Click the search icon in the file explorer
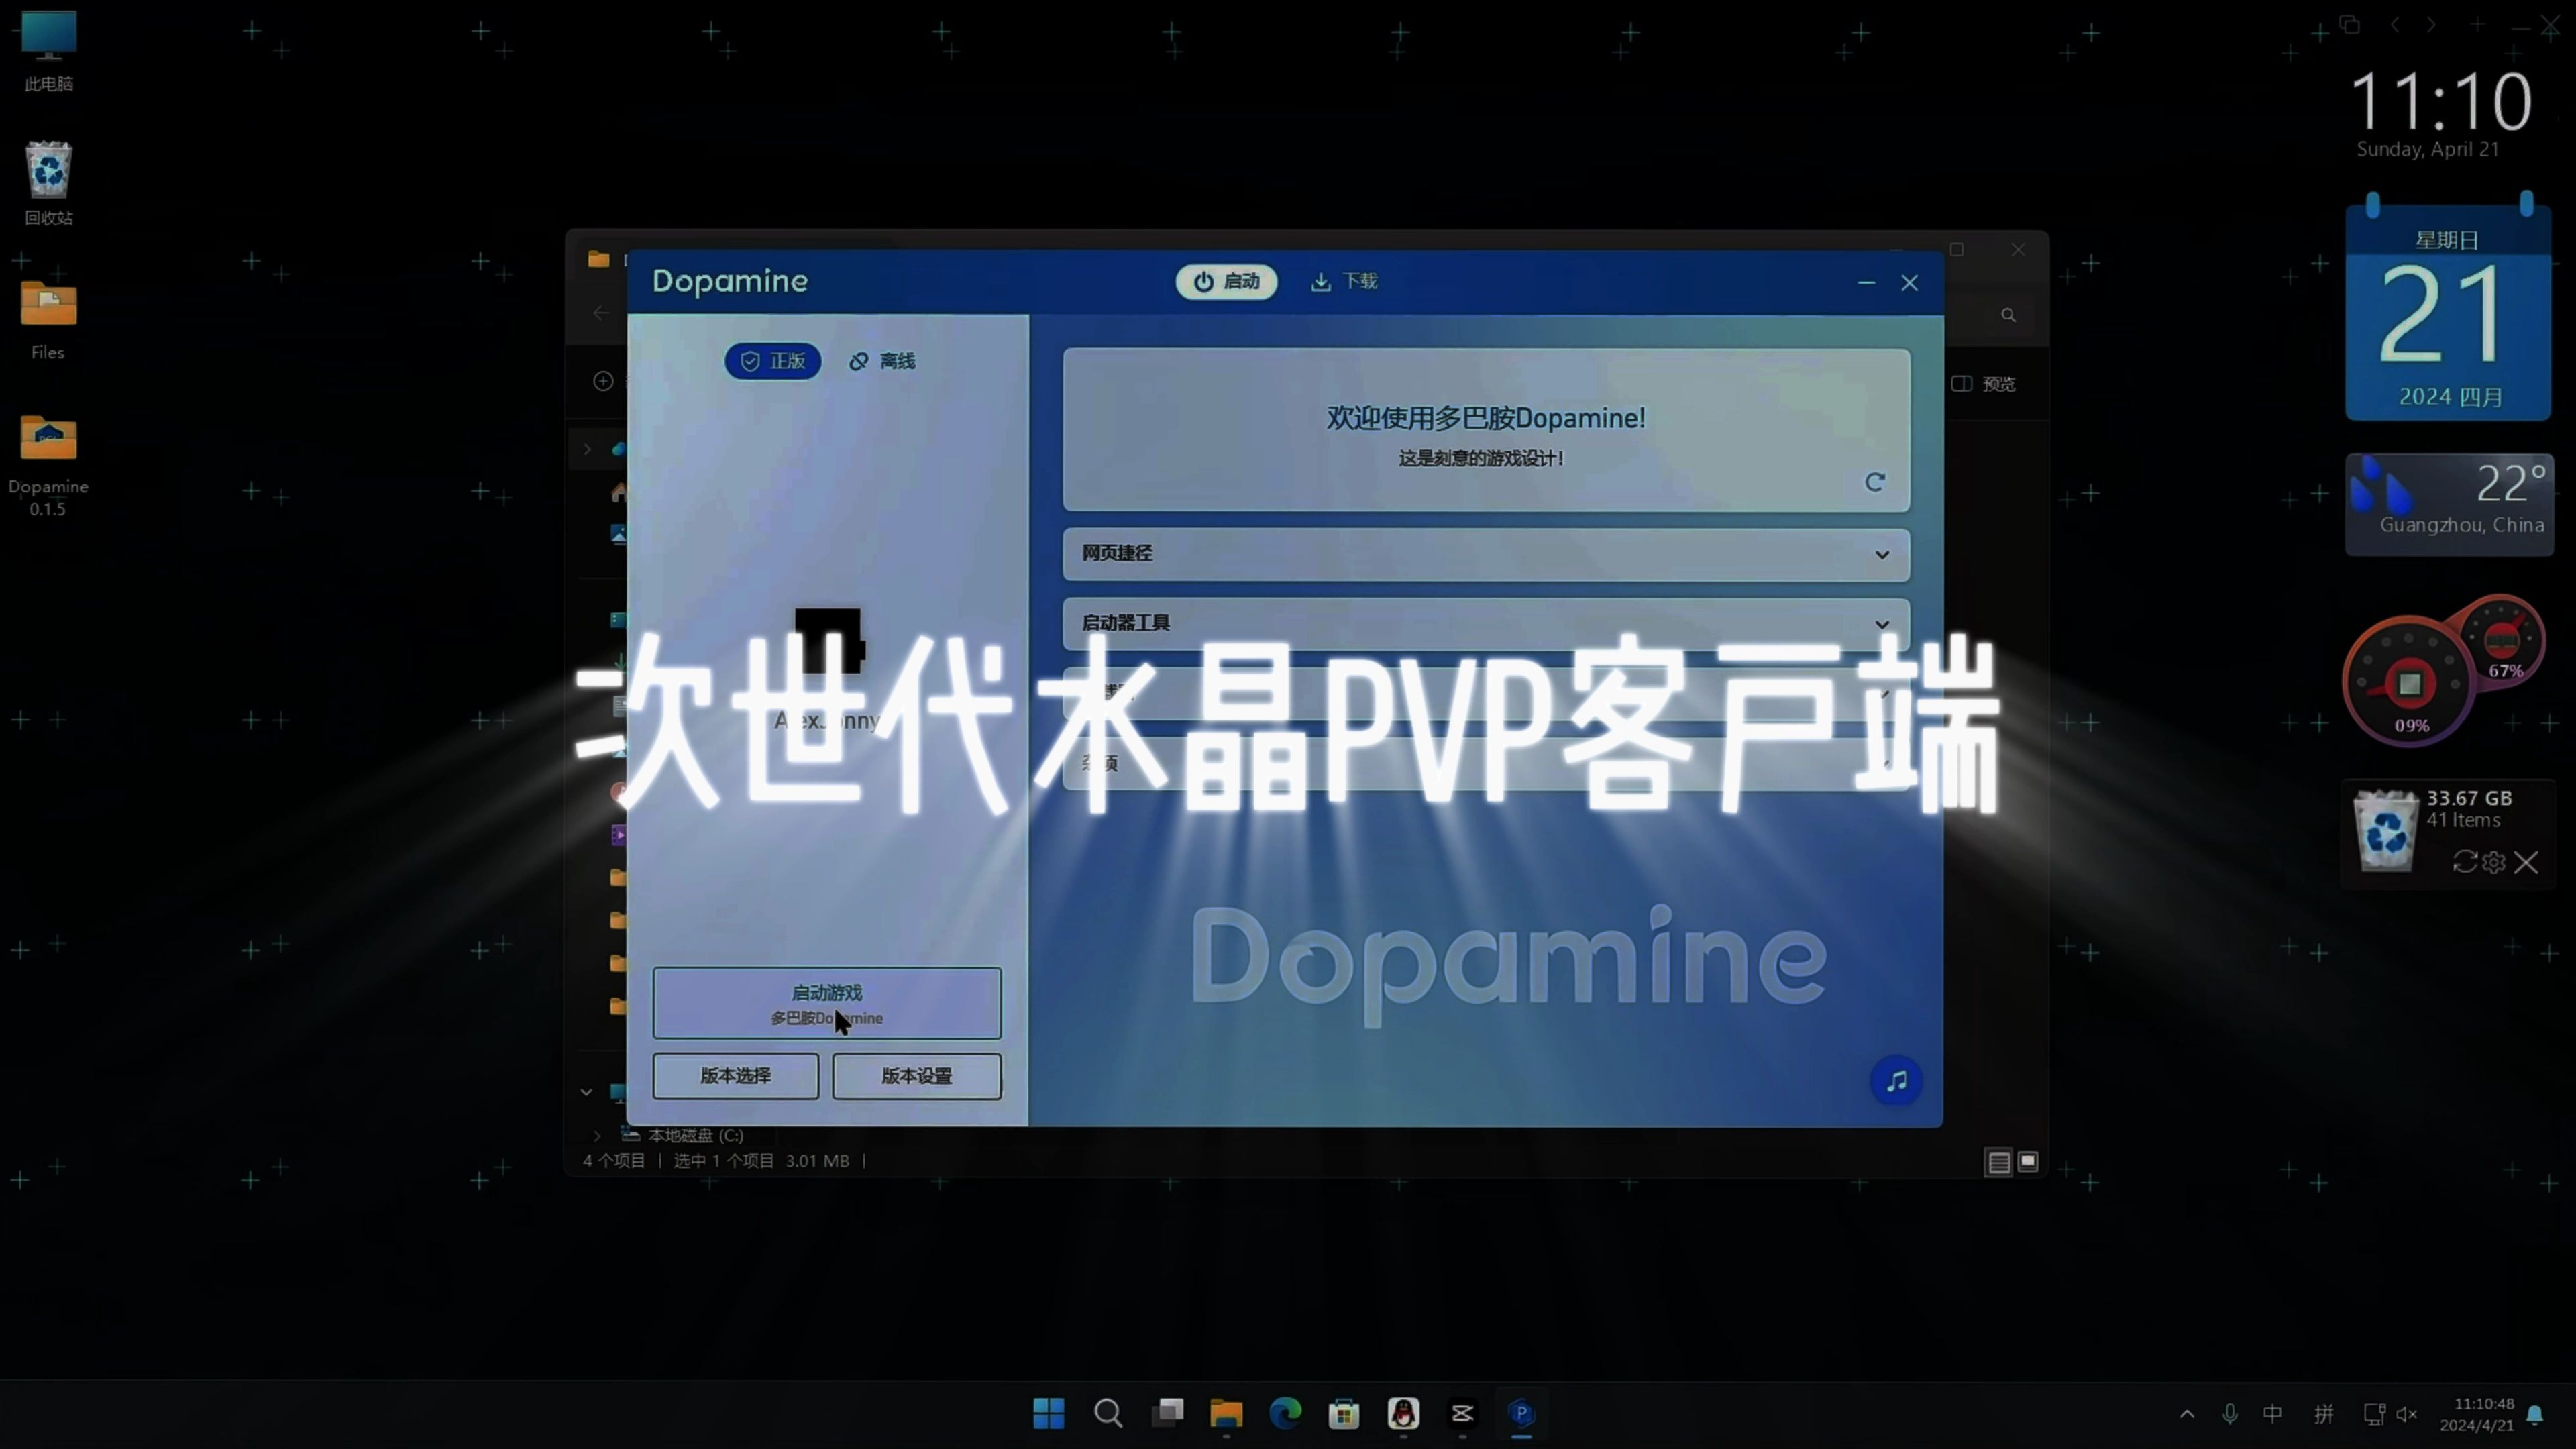The image size is (2576, 1449). point(2009,314)
